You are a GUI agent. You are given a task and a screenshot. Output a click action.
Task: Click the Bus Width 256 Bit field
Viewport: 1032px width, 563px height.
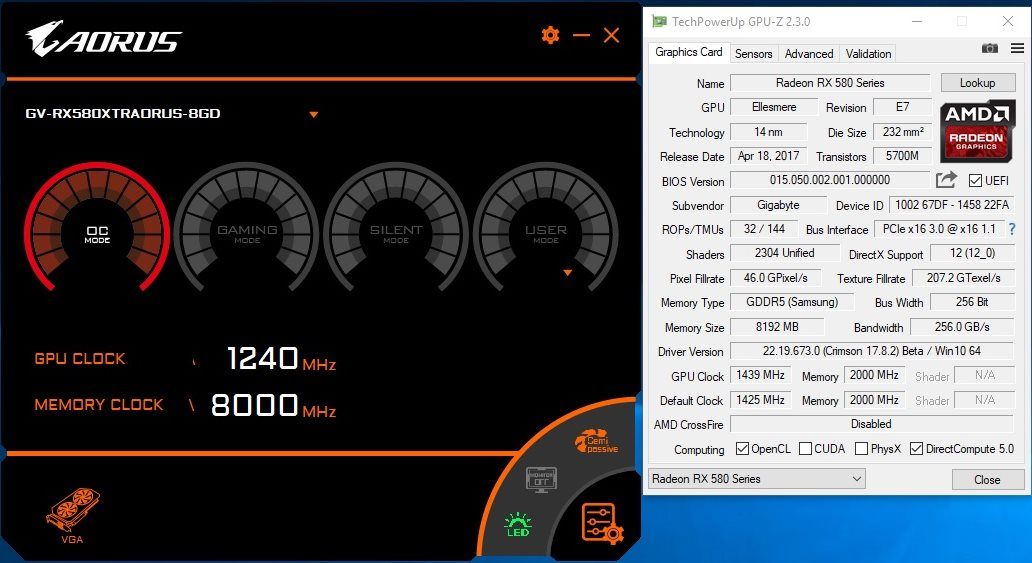tap(972, 302)
